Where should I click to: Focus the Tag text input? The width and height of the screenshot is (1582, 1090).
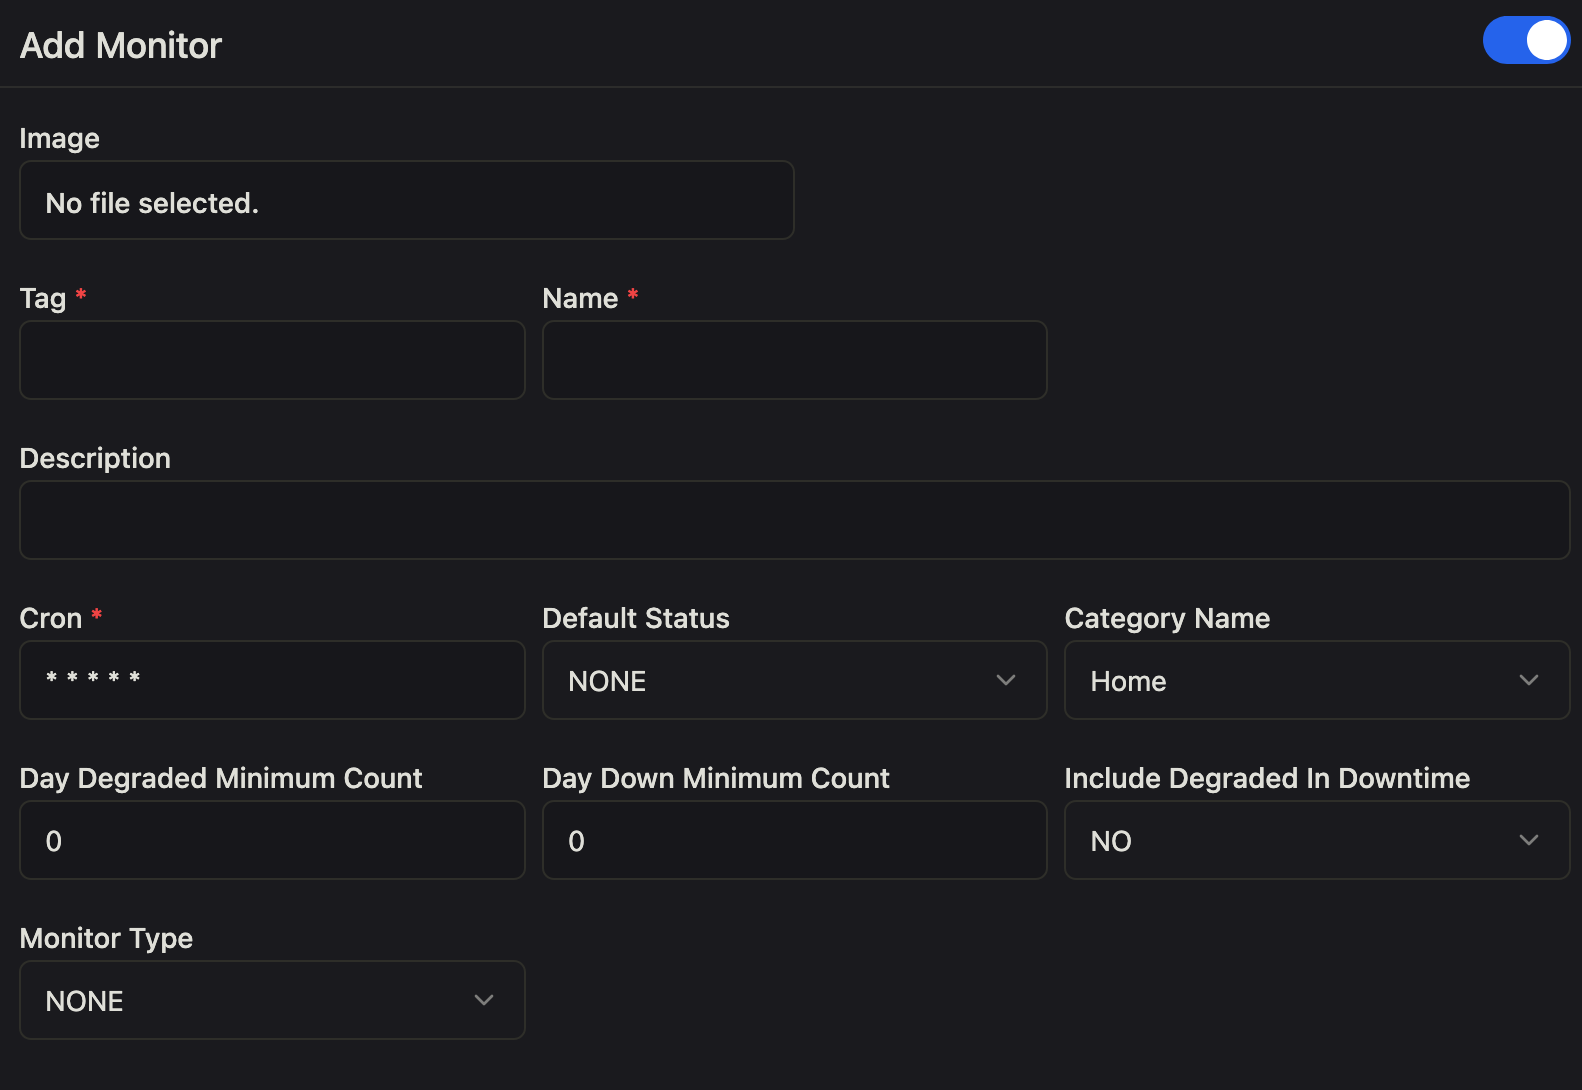[x=272, y=360]
